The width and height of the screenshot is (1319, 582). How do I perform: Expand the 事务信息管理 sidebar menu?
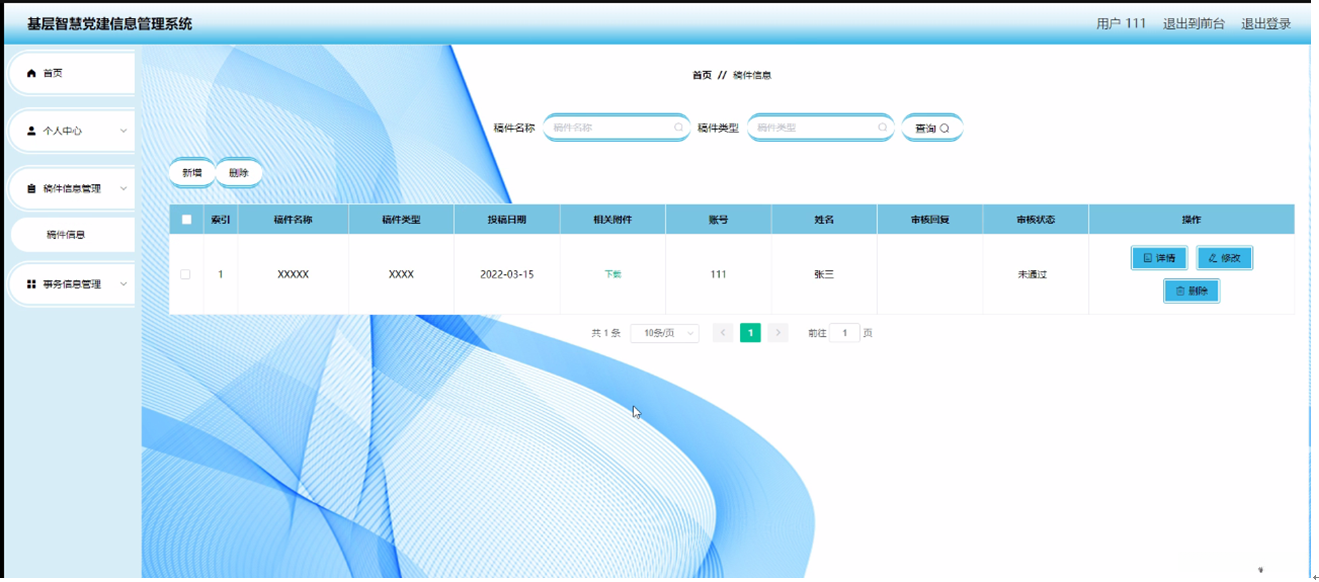[x=70, y=284]
